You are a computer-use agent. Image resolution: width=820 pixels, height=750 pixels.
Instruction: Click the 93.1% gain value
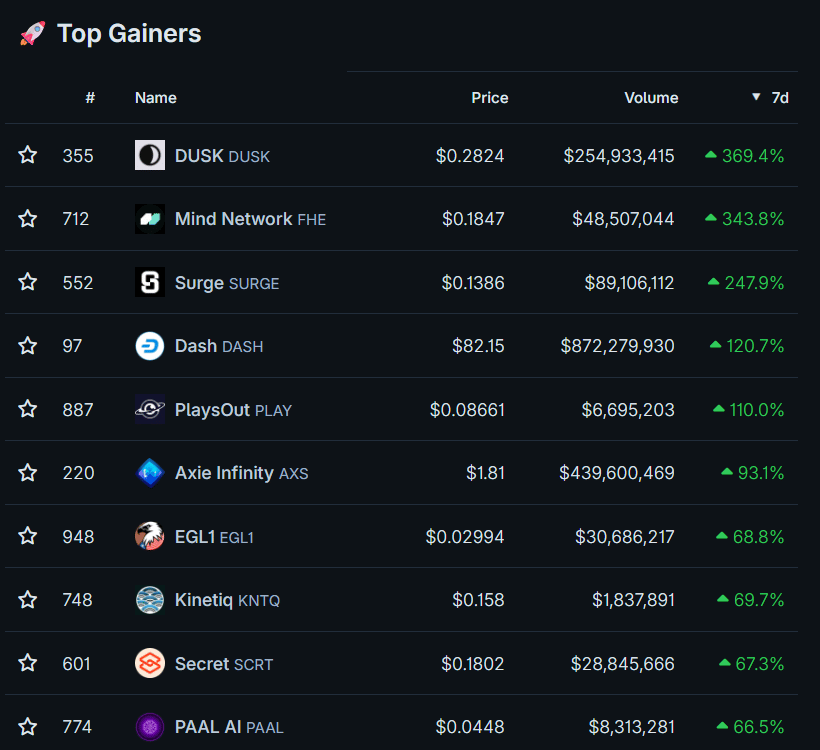pyautogui.click(x=760, y=473)
